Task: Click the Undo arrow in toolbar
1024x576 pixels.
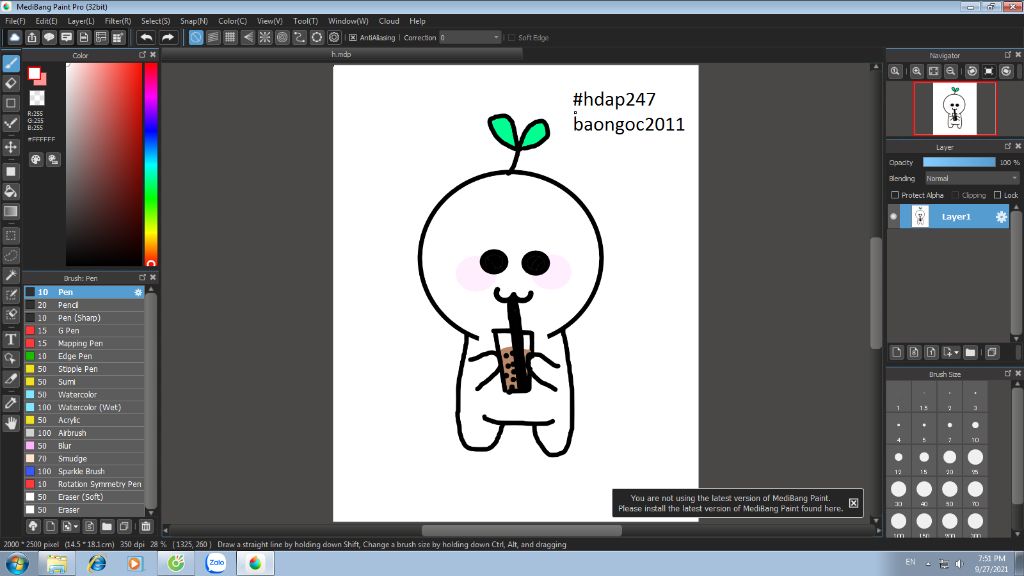Action: [x=146, y=37]
